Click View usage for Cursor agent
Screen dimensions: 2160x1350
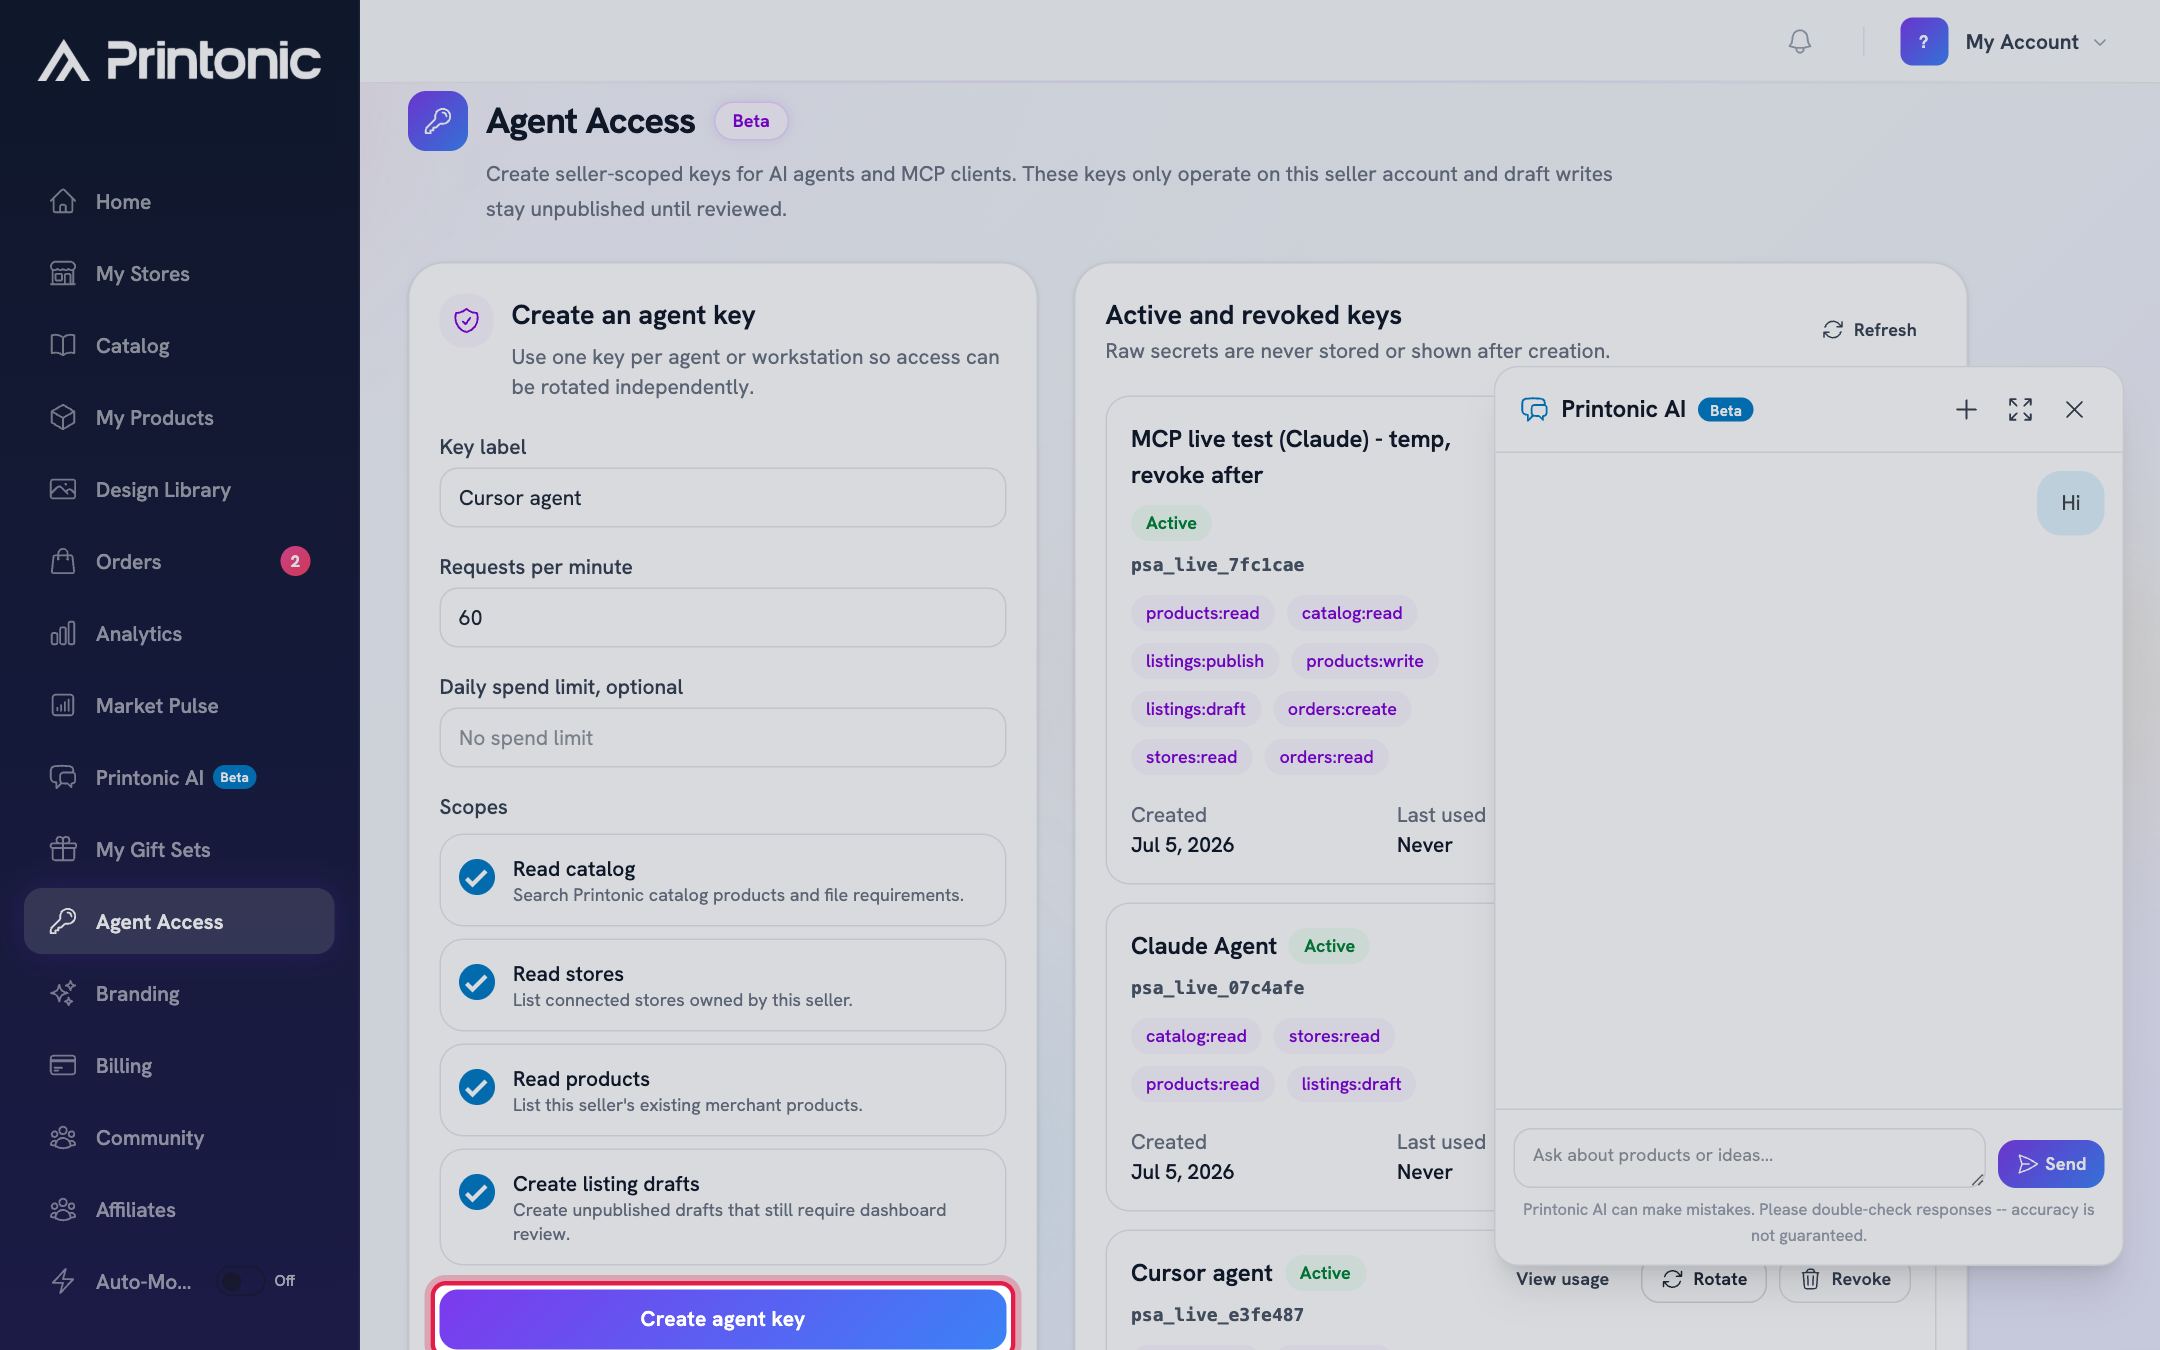(x=1562, y=1279)
